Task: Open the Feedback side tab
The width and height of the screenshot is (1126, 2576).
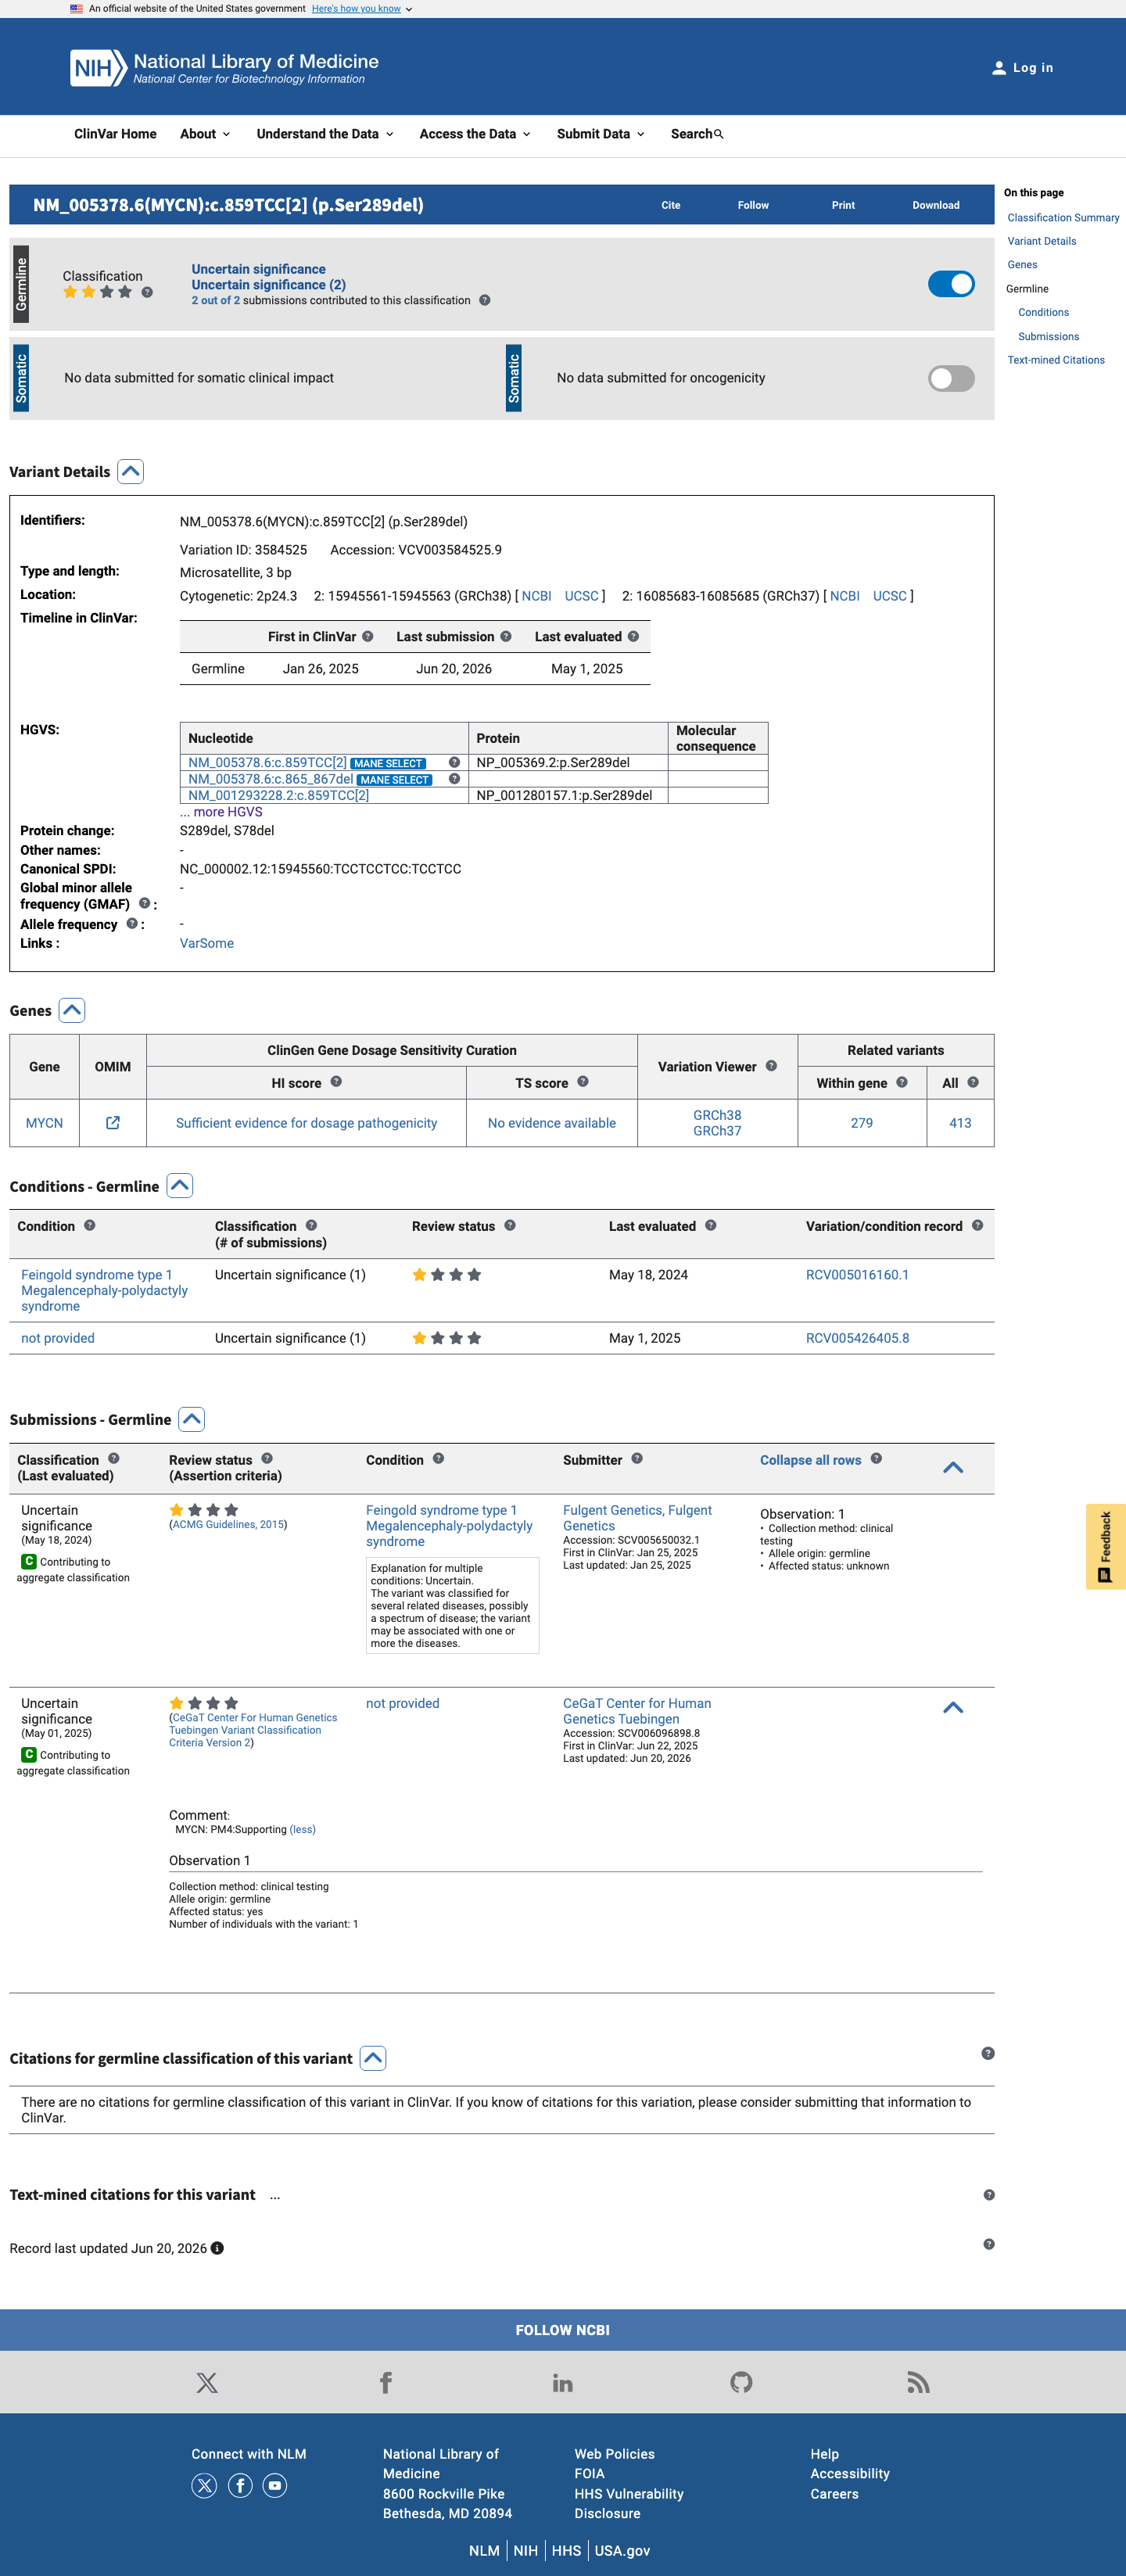Action: (x=1105, y=1547)
